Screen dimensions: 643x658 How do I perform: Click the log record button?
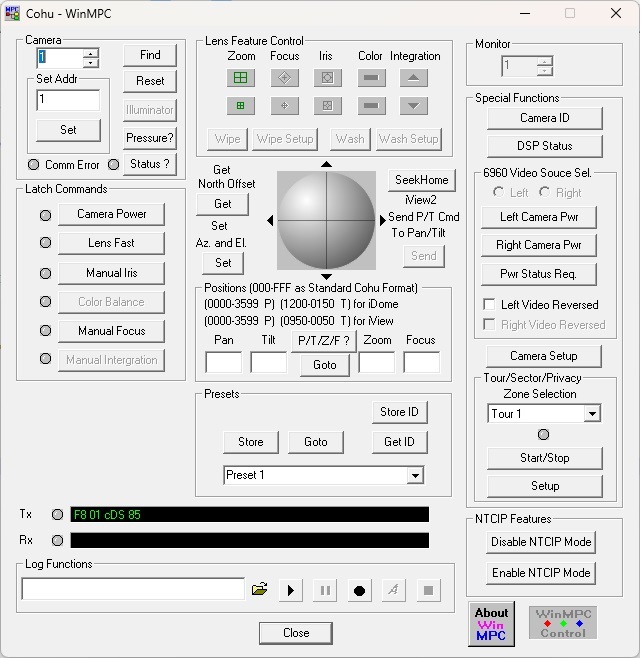click(359, 590)
